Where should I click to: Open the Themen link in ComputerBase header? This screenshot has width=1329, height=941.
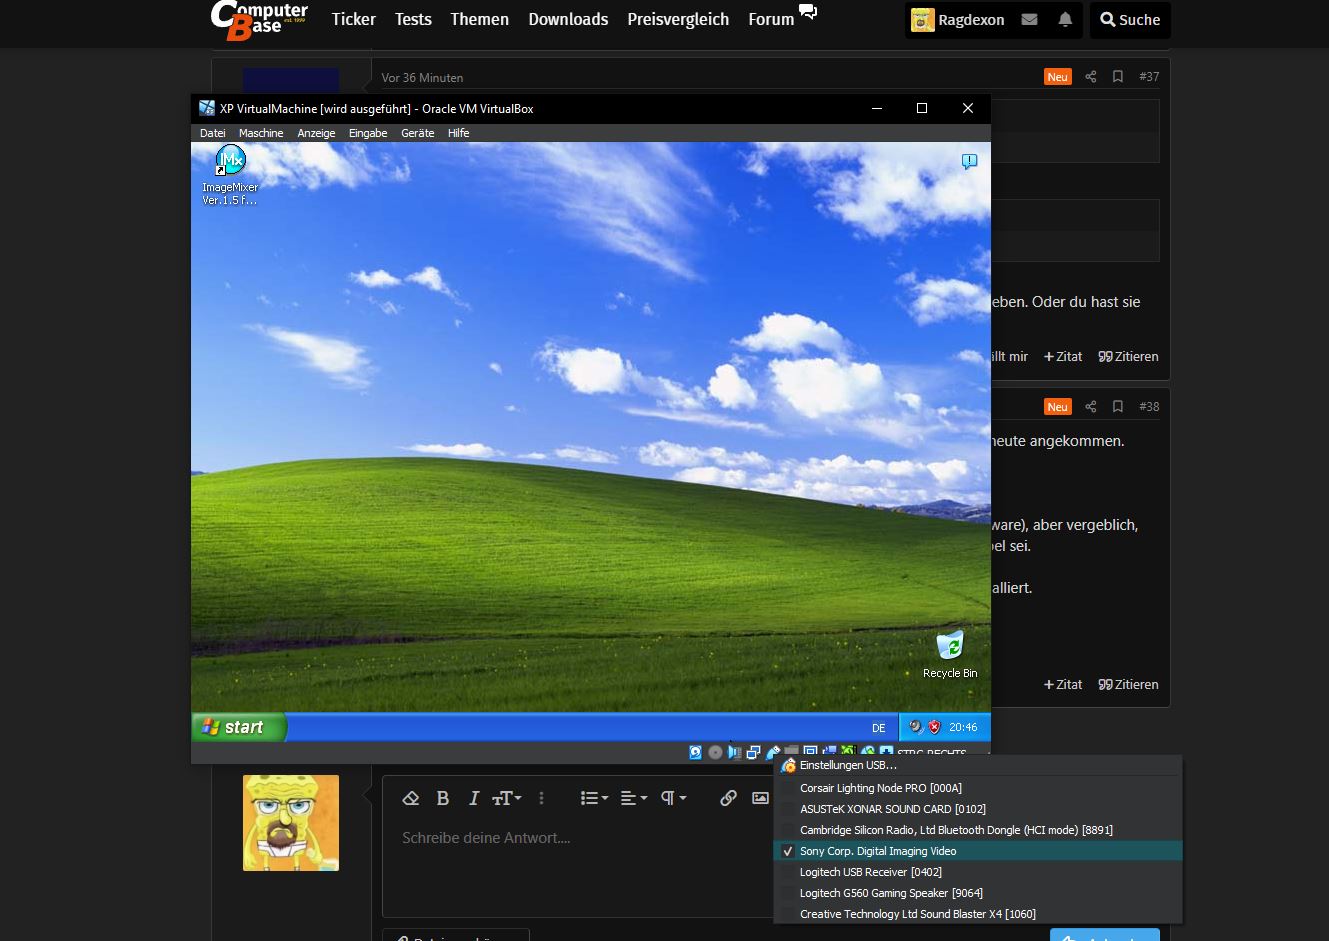(x=479, y=19)
